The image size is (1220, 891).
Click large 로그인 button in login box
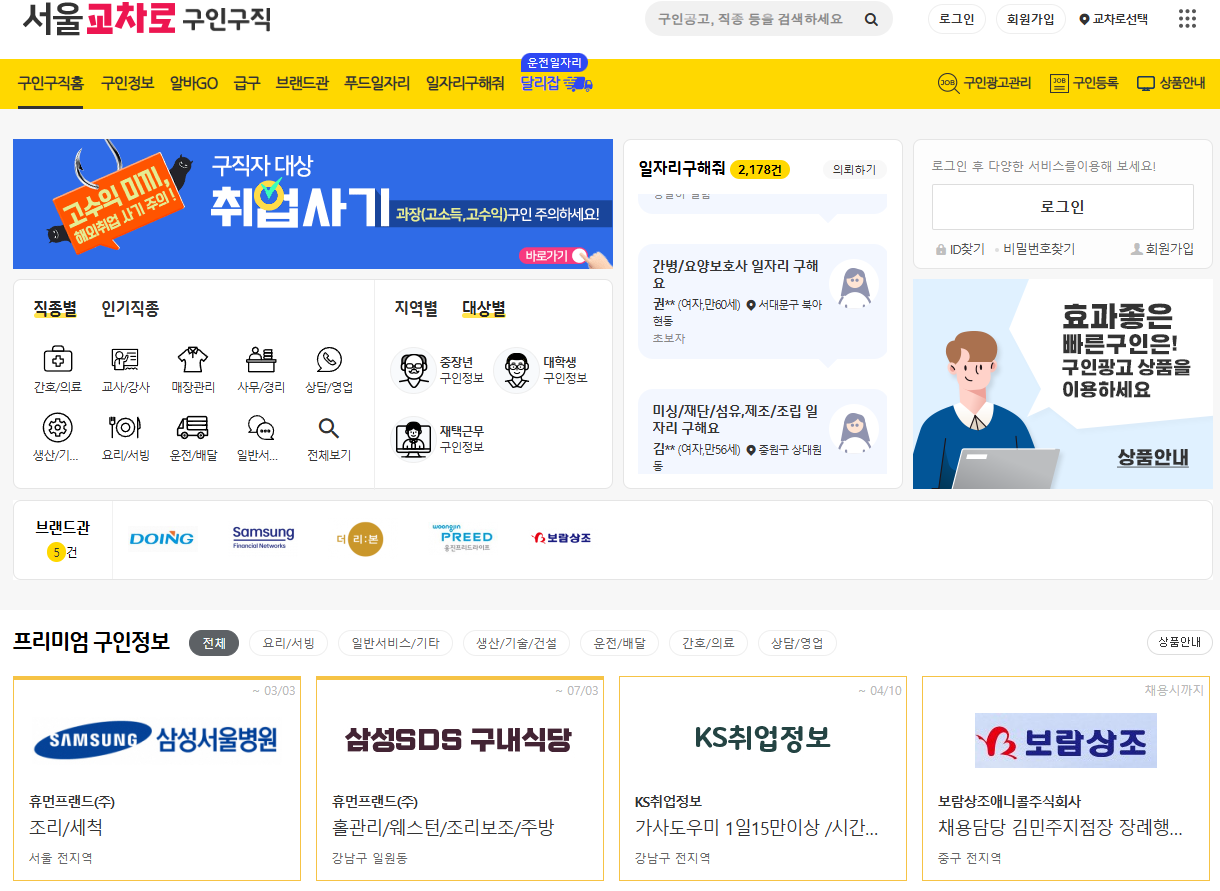[1062, 207]
